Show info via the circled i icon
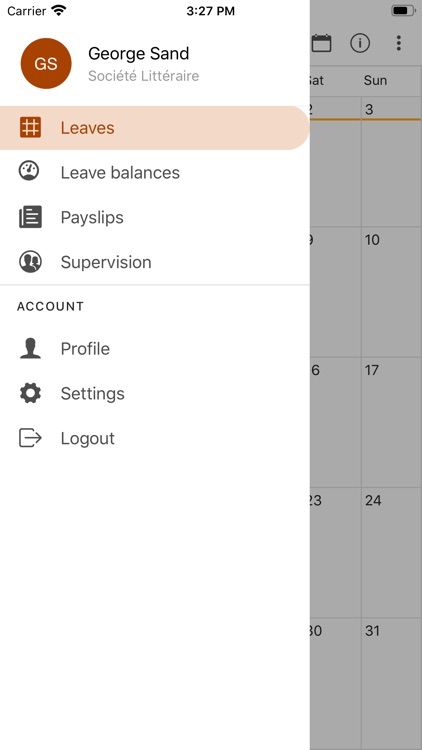Screen dimensions: 422x750 point(360,43)
